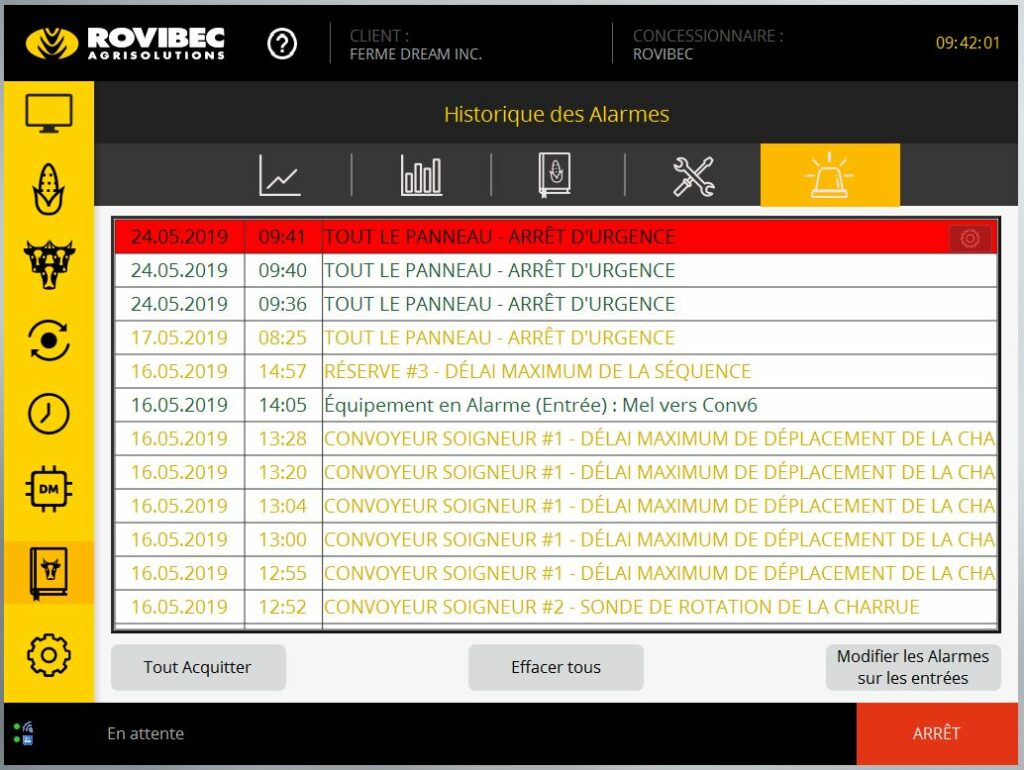
Task: Click the gear icon on the red alarm row
Action: 970,238
